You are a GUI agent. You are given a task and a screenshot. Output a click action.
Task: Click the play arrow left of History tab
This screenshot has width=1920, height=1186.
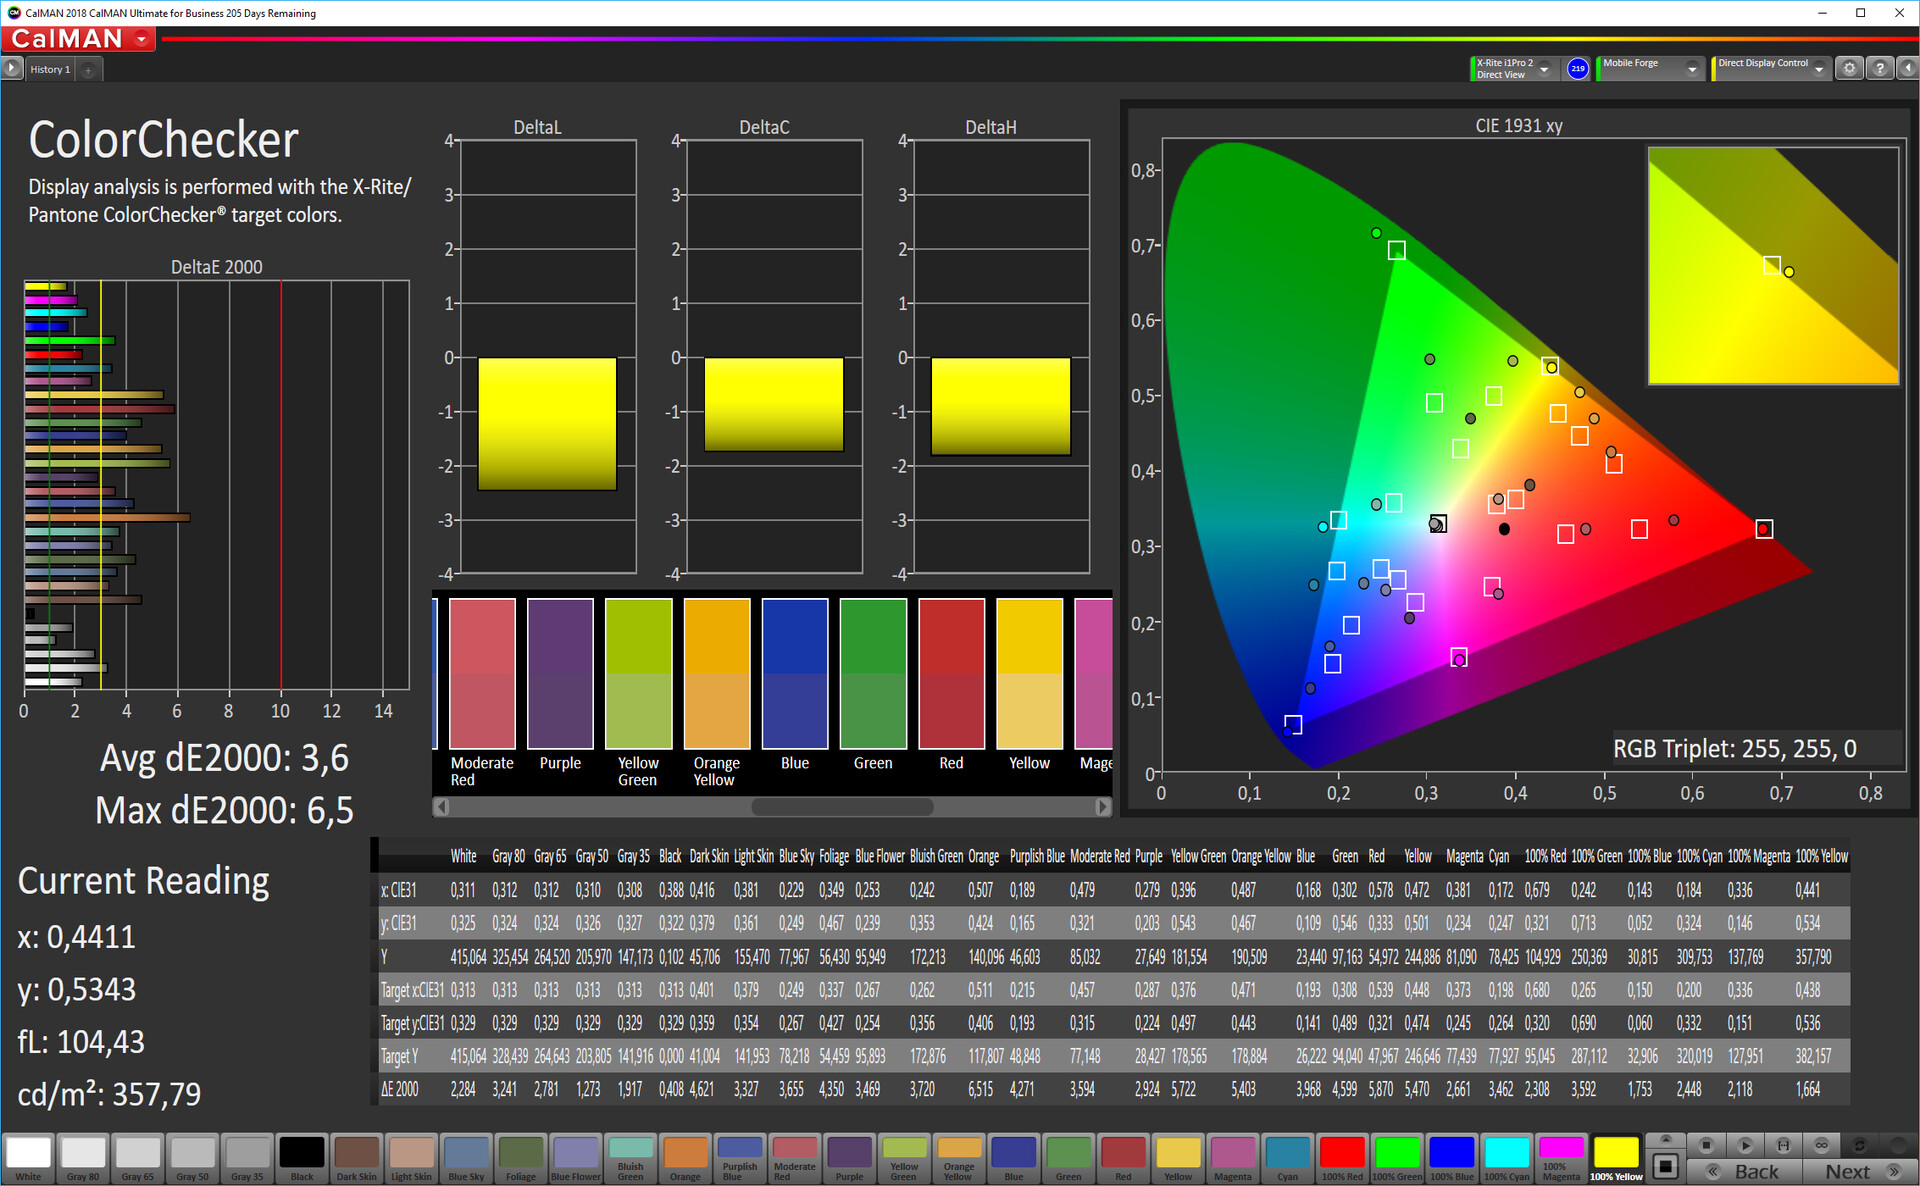click(x=11, y=68)
